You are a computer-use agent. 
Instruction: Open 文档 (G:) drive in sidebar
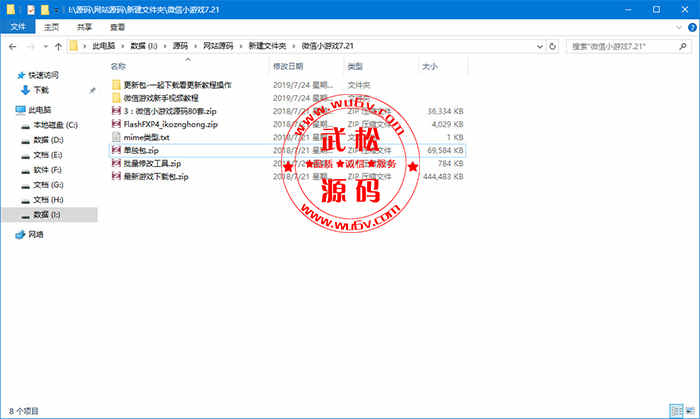point(48,185)
